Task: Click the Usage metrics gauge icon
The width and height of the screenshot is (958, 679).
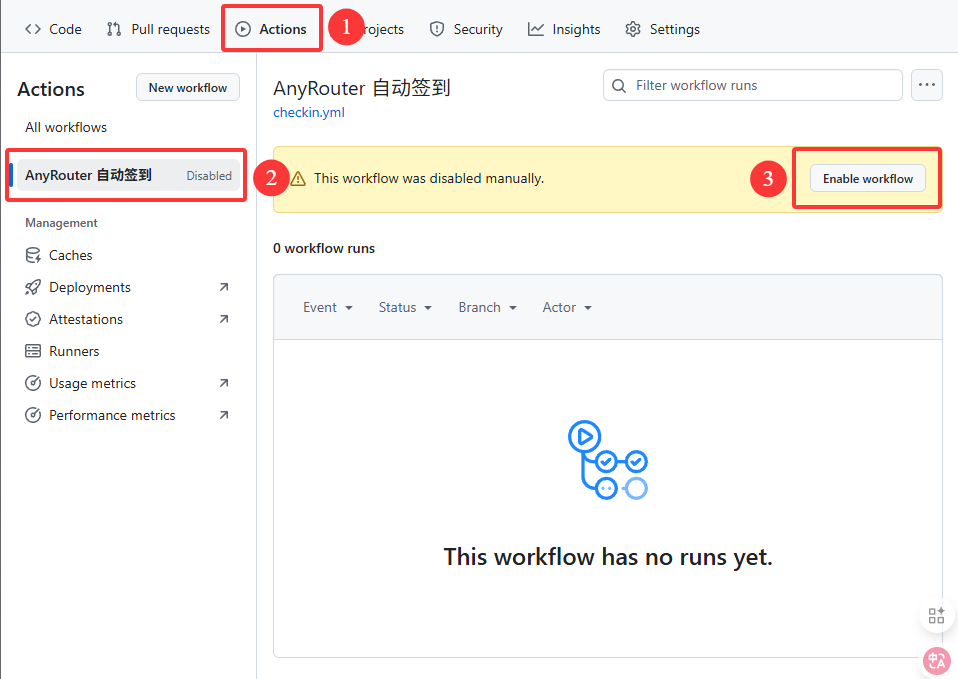Action: [33, 383]
